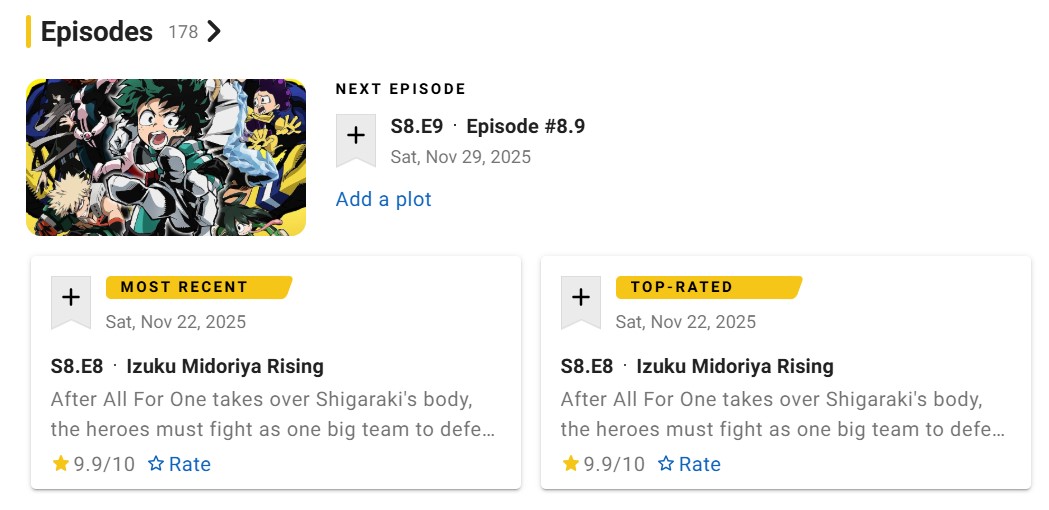Select the Most Recent badge label
The width and height of the screenshot is (1049, 510).
tap(184, 287)
